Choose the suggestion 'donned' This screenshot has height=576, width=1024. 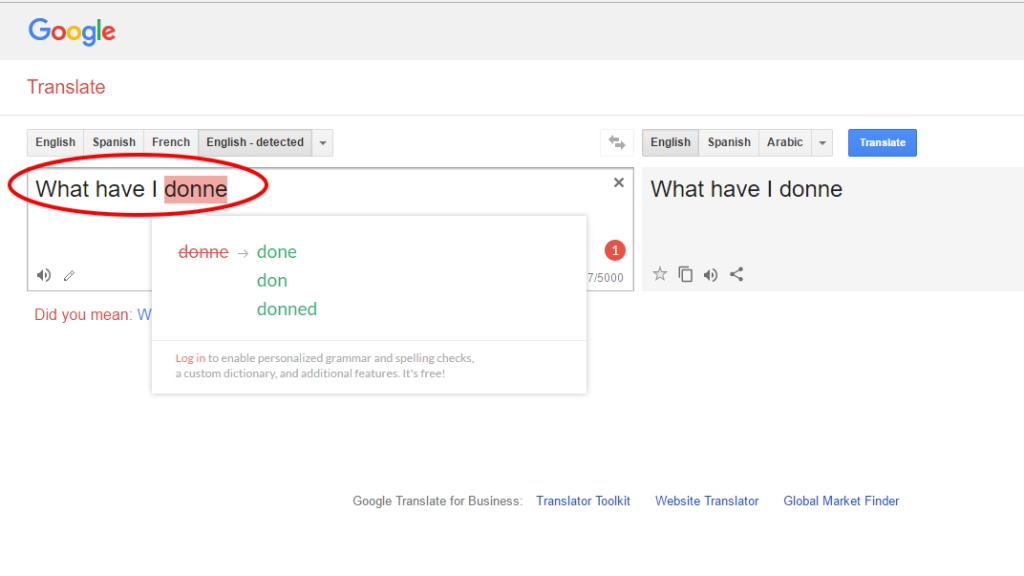click(x=287, y=310)
